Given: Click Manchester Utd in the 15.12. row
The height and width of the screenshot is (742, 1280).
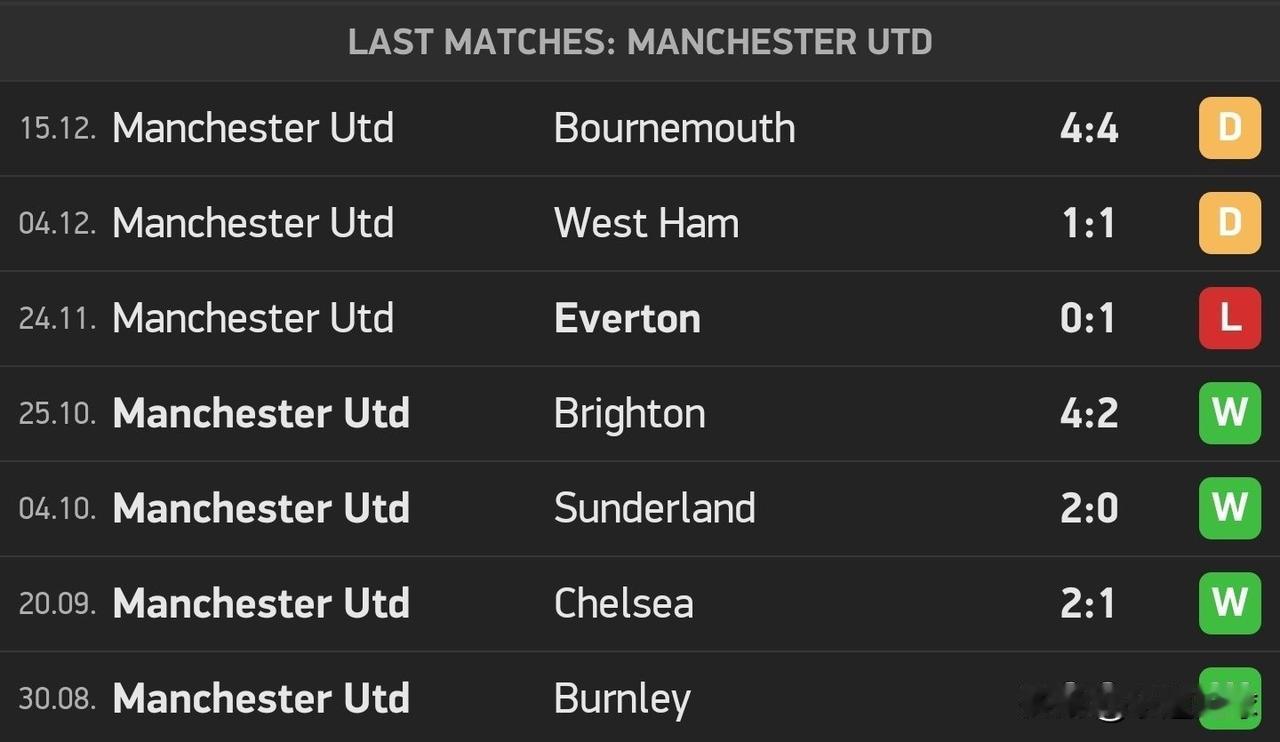Looking at the screenshot, I should coord(253,128).
